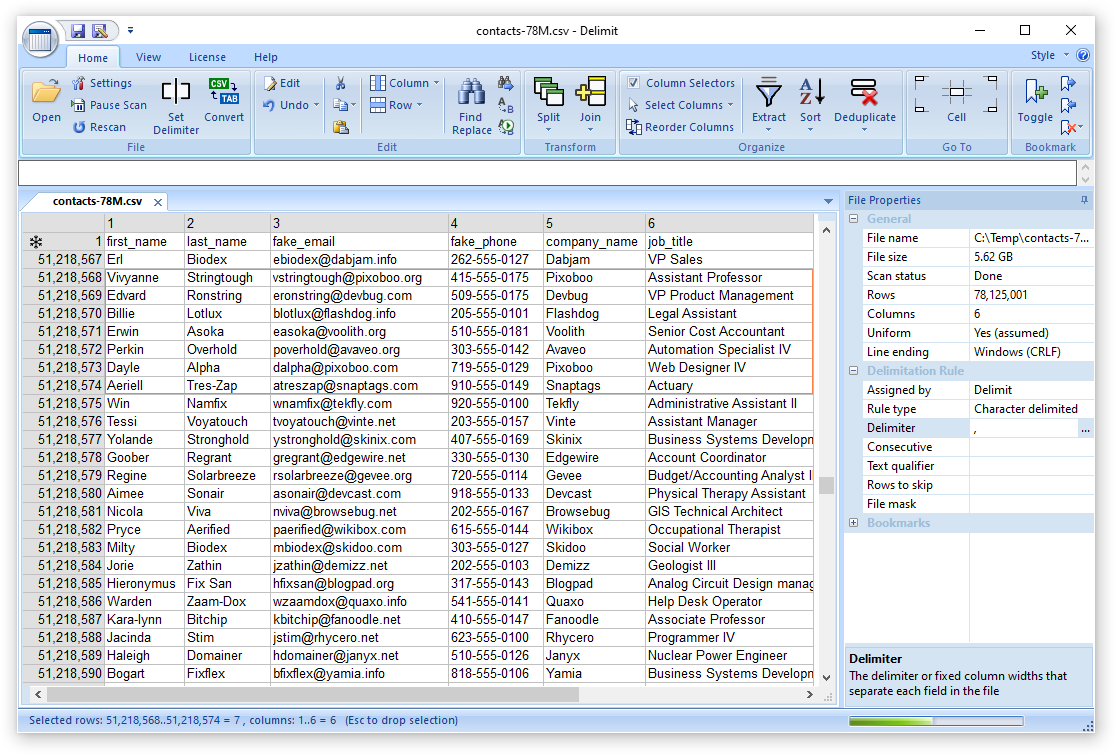The image size is (1116, 755).
Task: Click the Join columns icon
Action: [590, 92]
